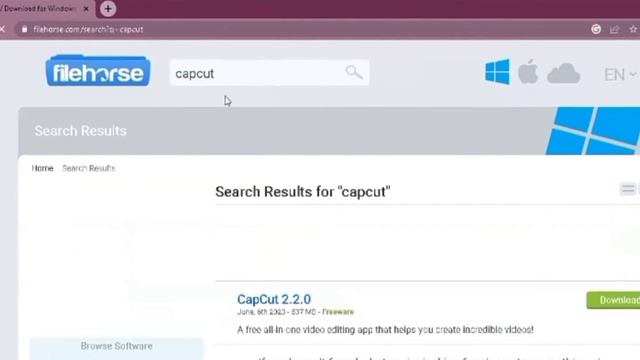Go to the Home breadcrumb link

[42, 168]
